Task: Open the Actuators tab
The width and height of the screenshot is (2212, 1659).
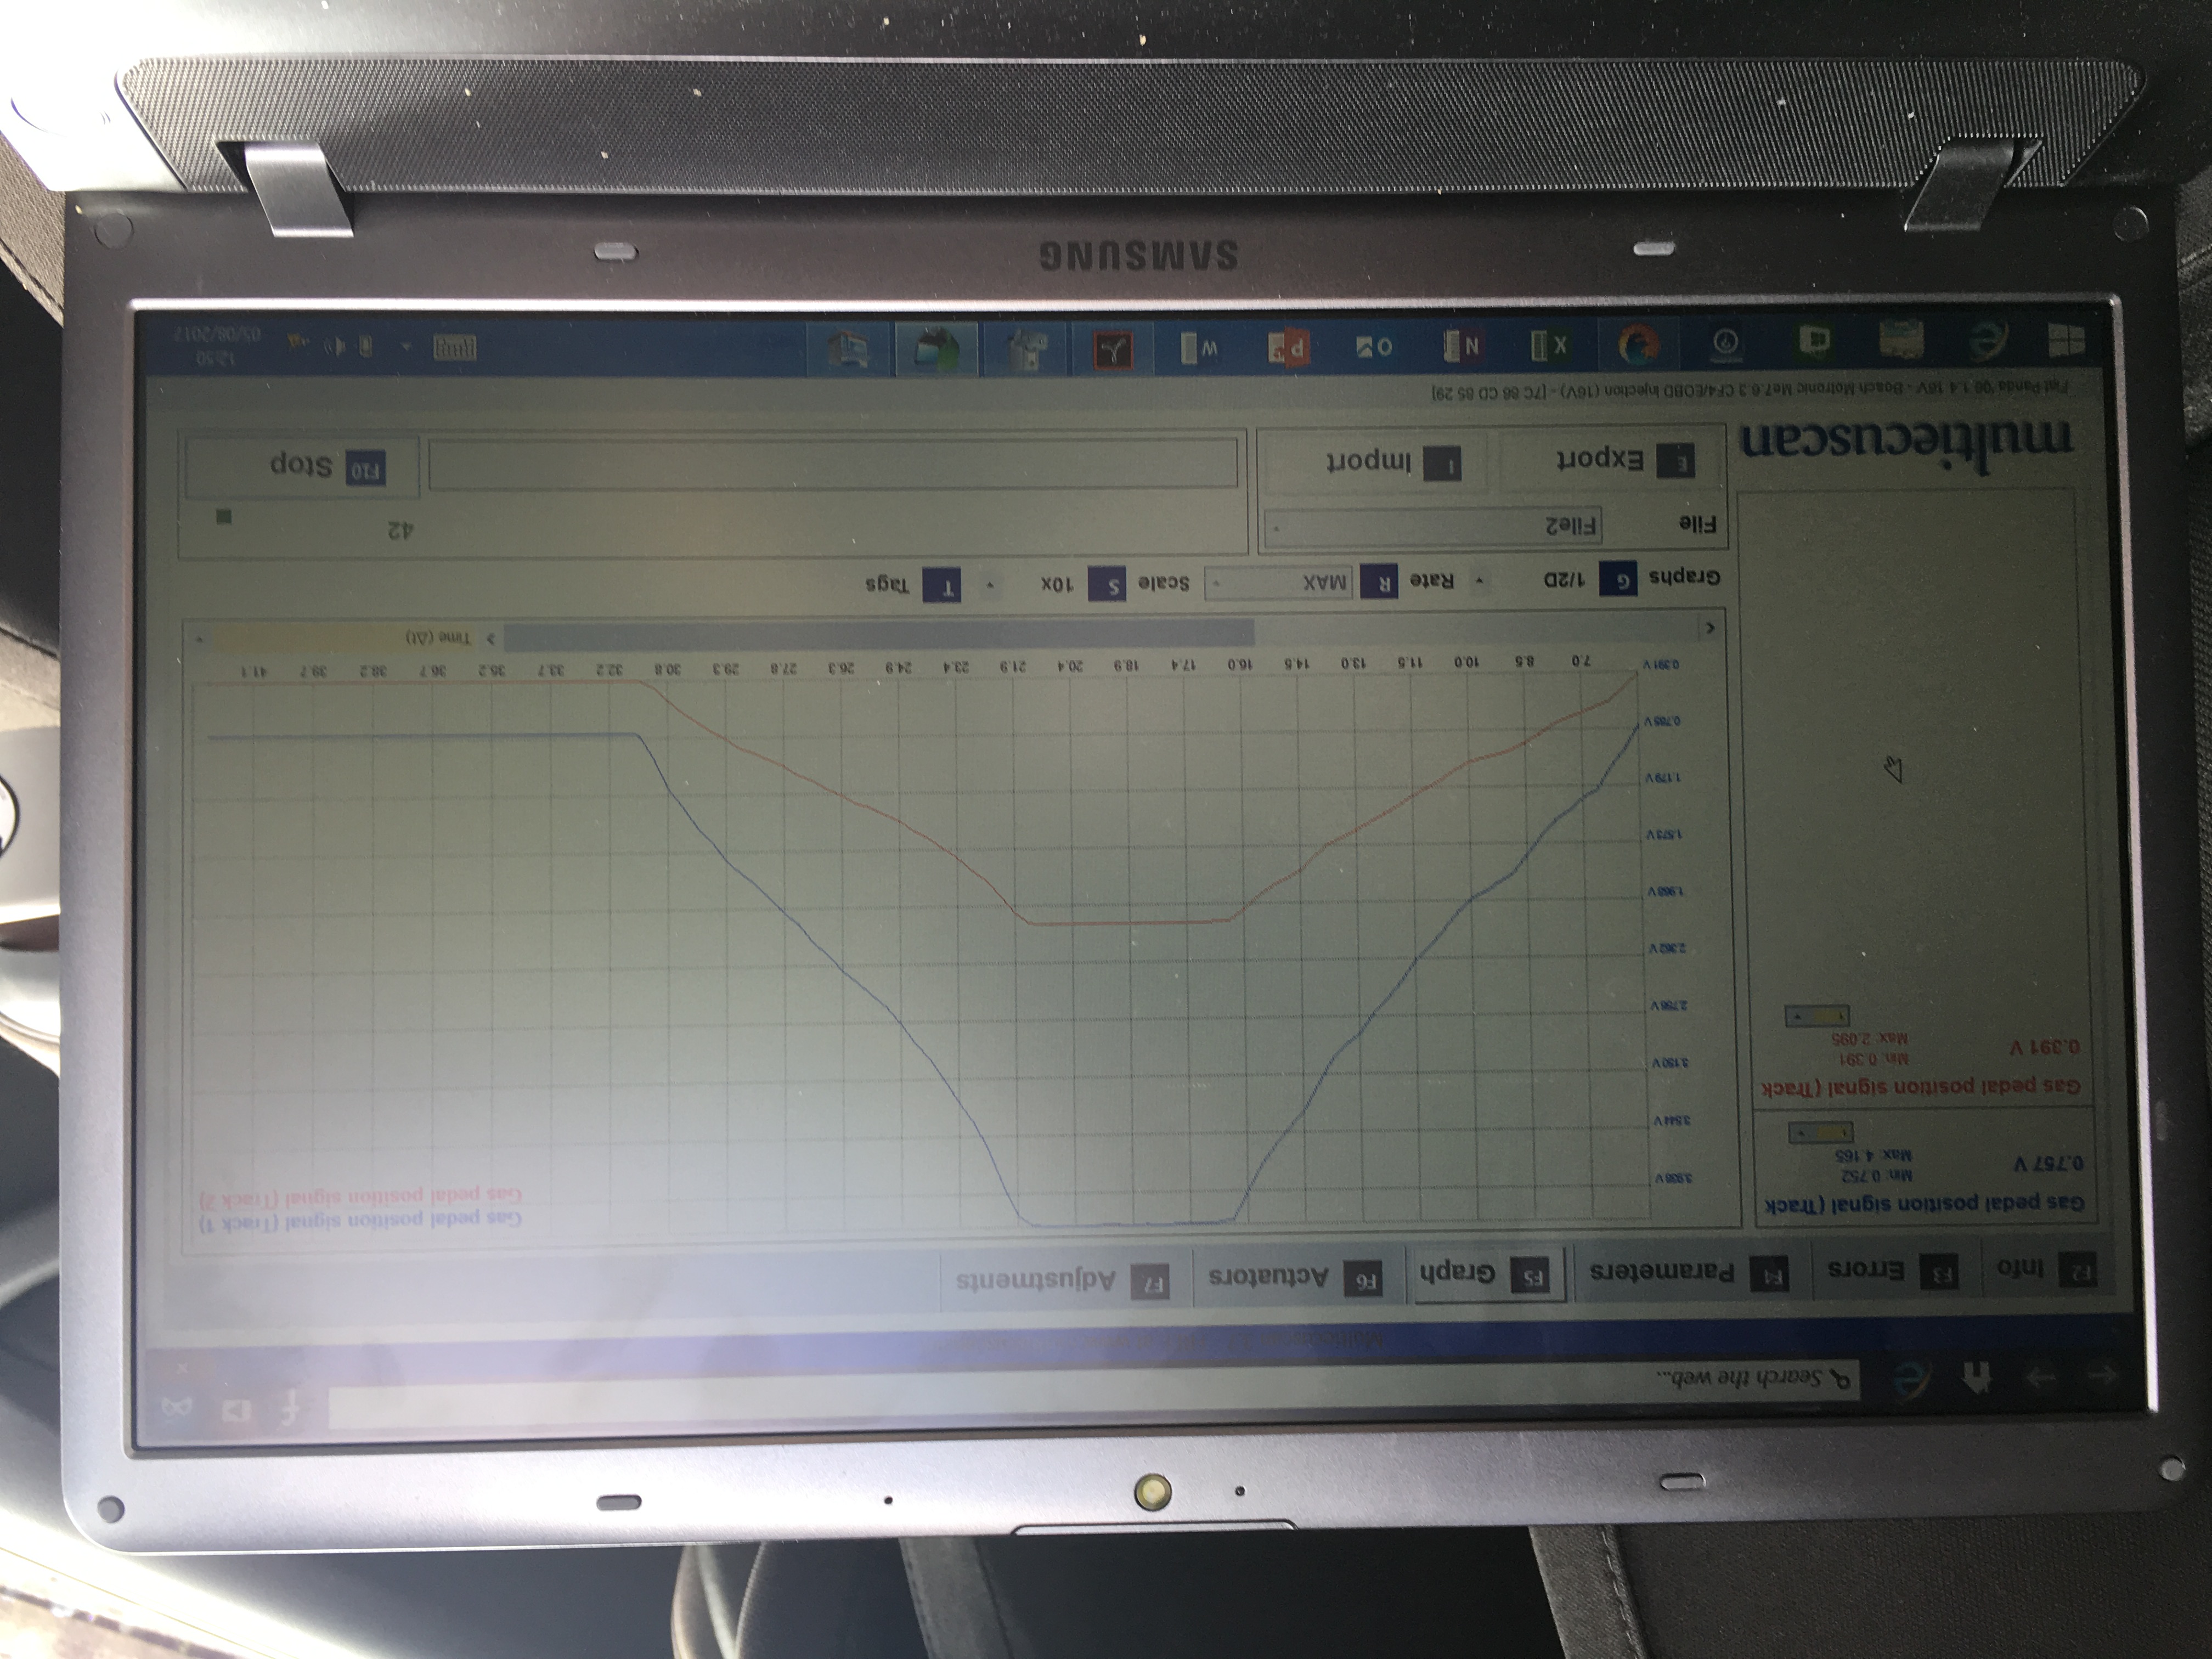Action: pyautogui.click(x=1295, y=1277)
